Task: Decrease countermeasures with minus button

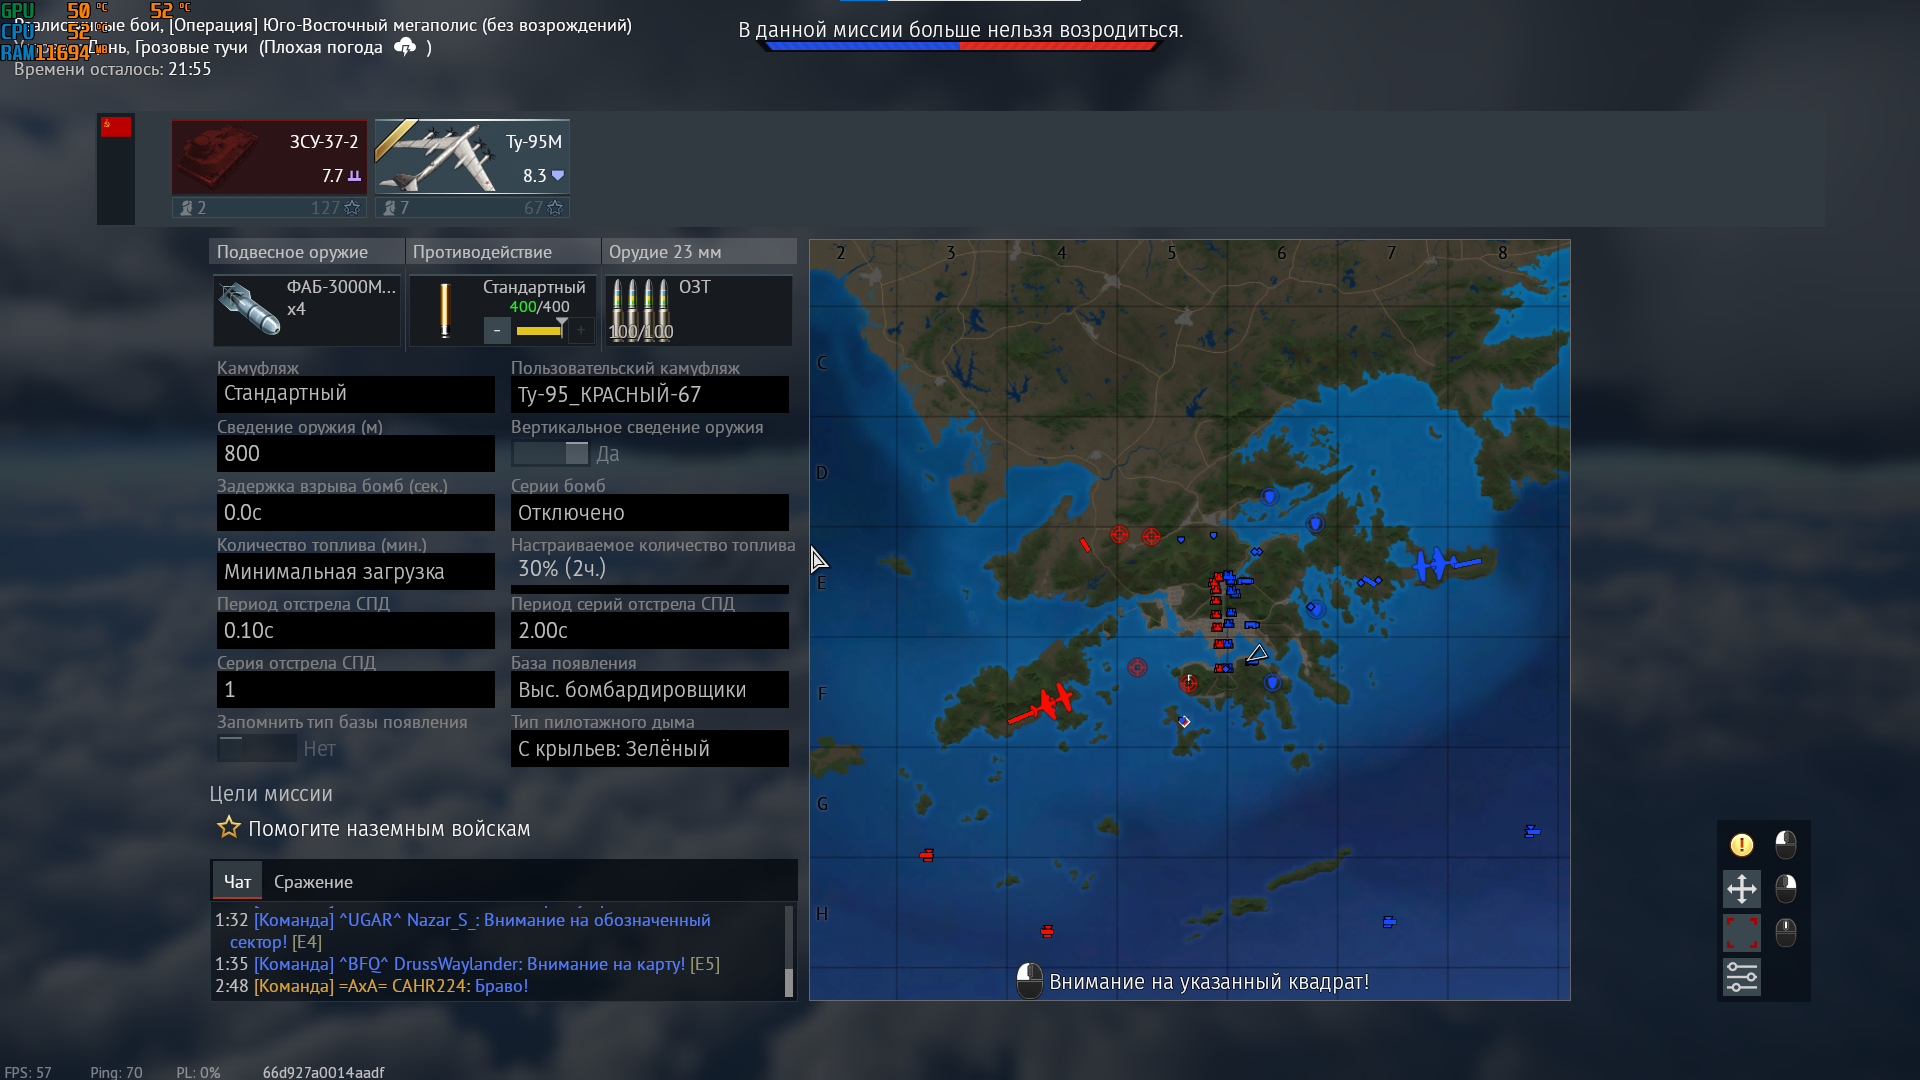Action: coord(497,331)
